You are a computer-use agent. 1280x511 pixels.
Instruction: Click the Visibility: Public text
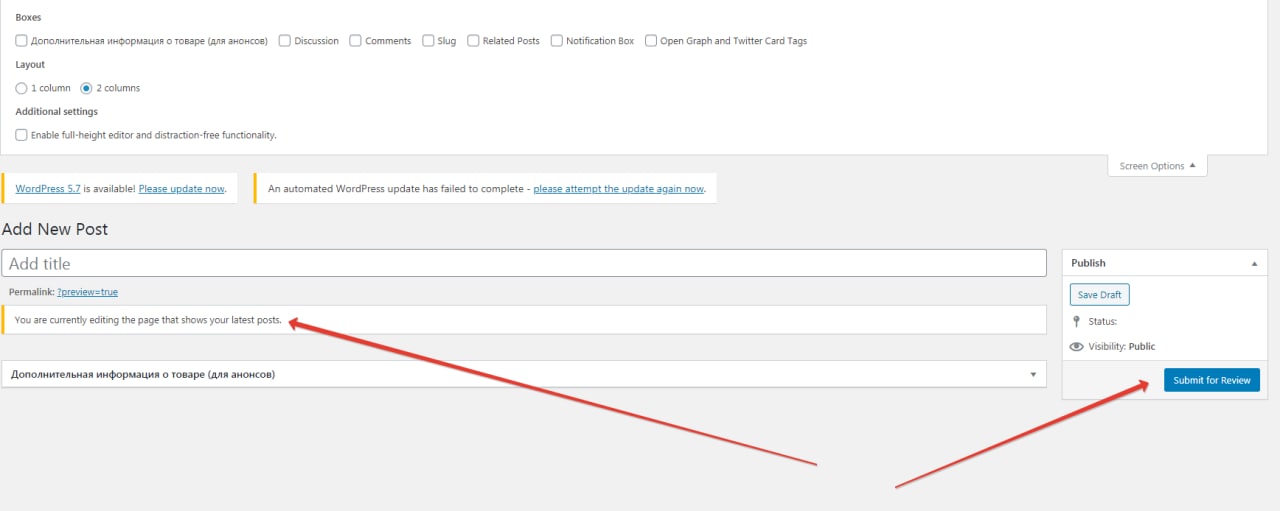pyautogui.click(x=1122, y=347)
